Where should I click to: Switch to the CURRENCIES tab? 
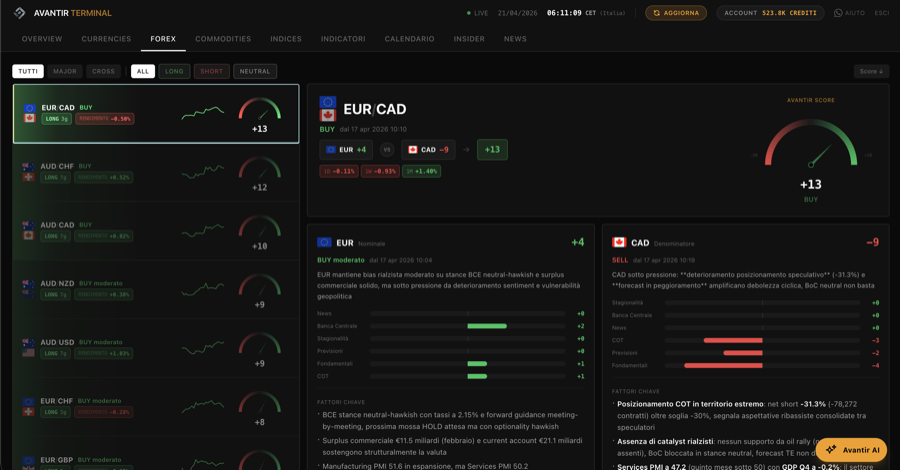106,39
